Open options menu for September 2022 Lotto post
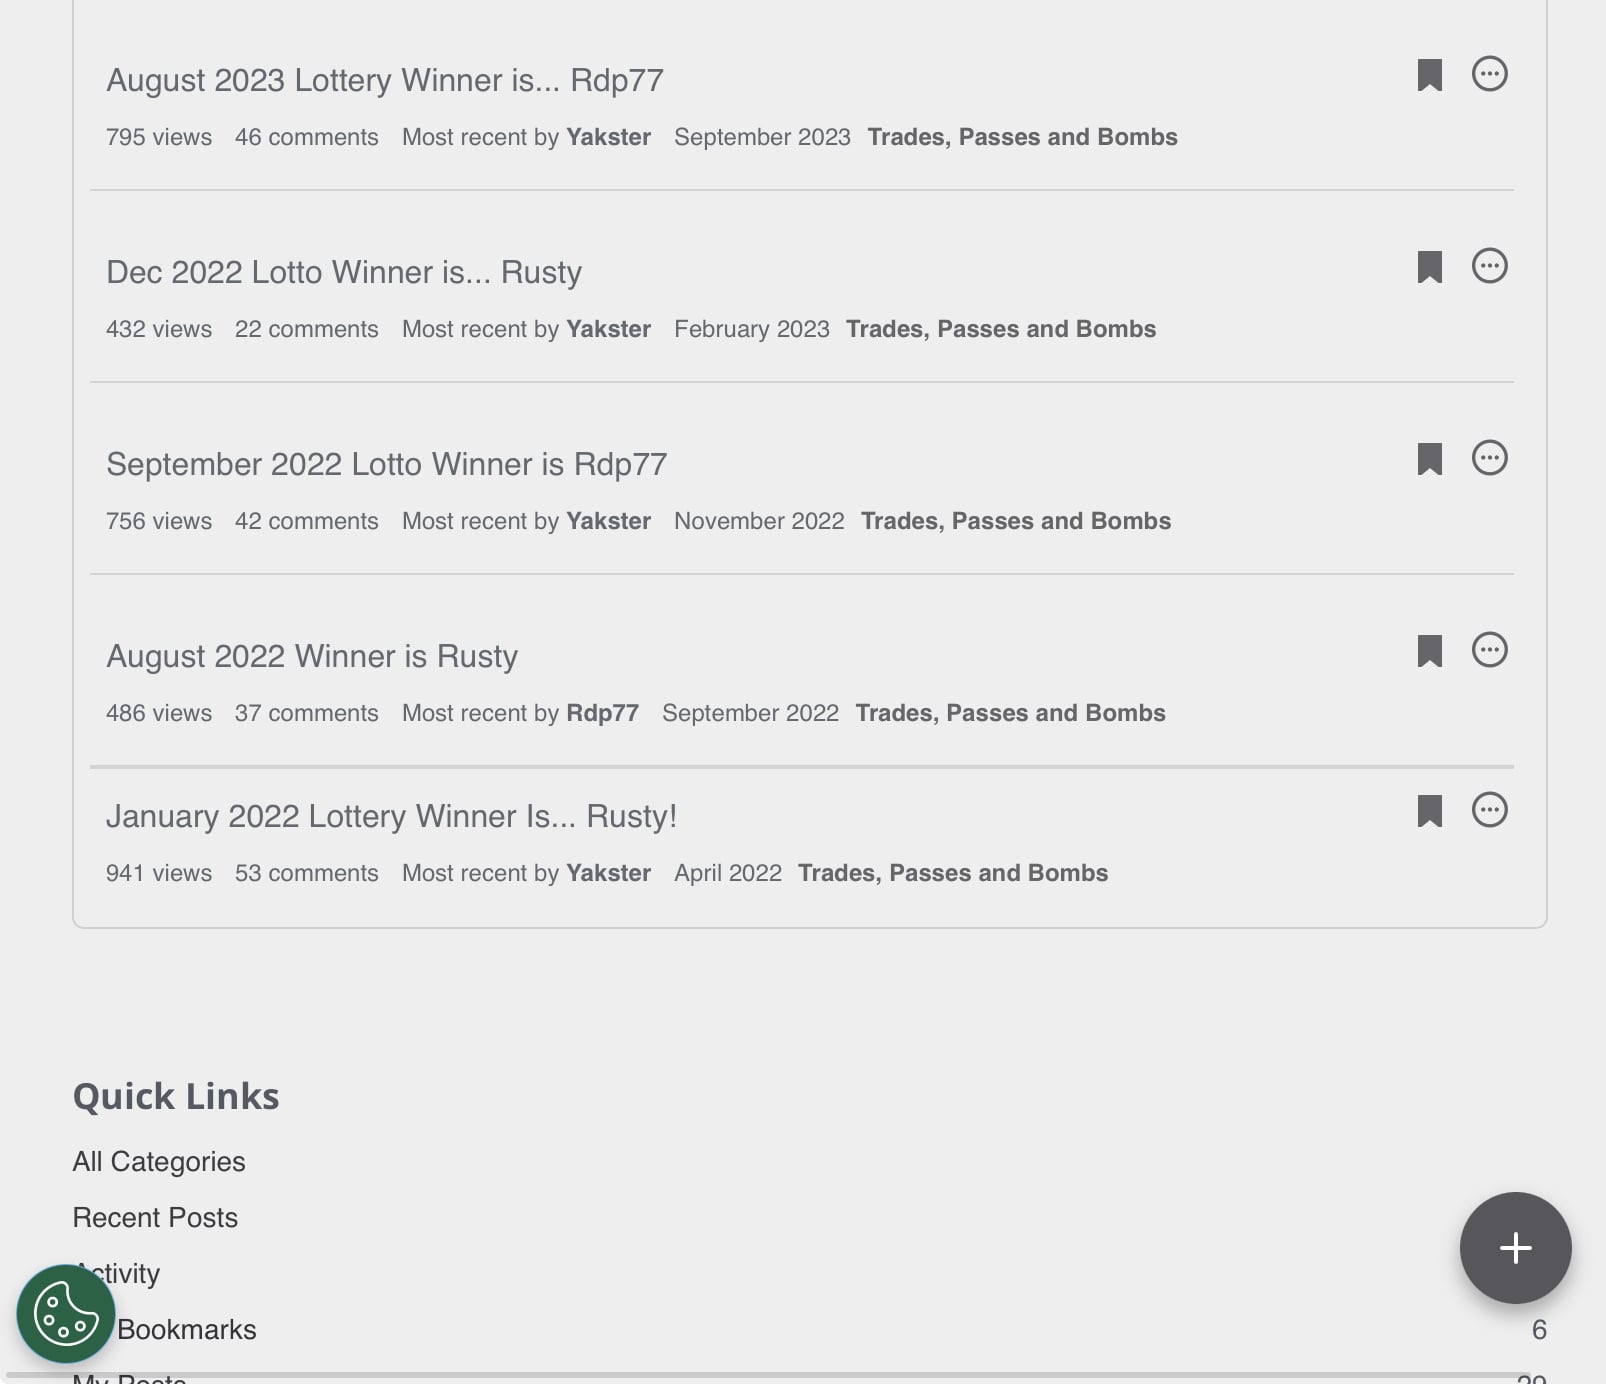Viewport: 1606px width, 1384px height. [x=1490, y=458]
